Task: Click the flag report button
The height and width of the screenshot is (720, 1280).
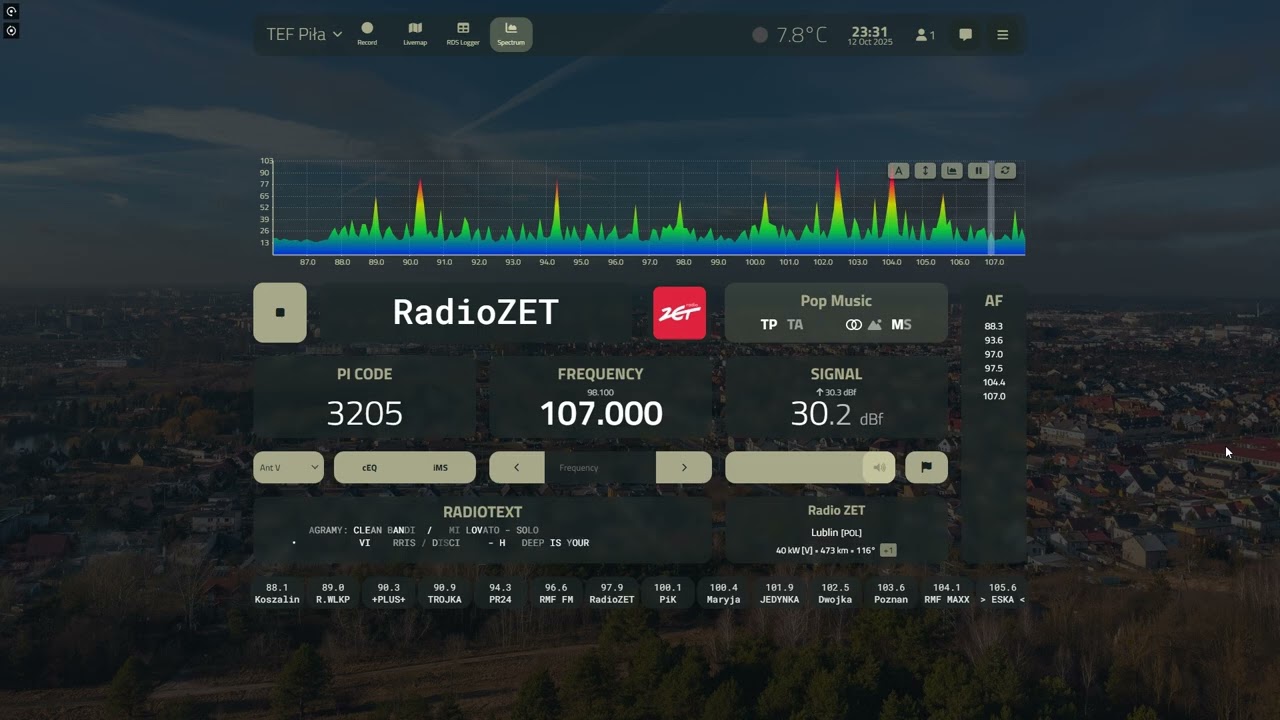Action: [926, 467]
